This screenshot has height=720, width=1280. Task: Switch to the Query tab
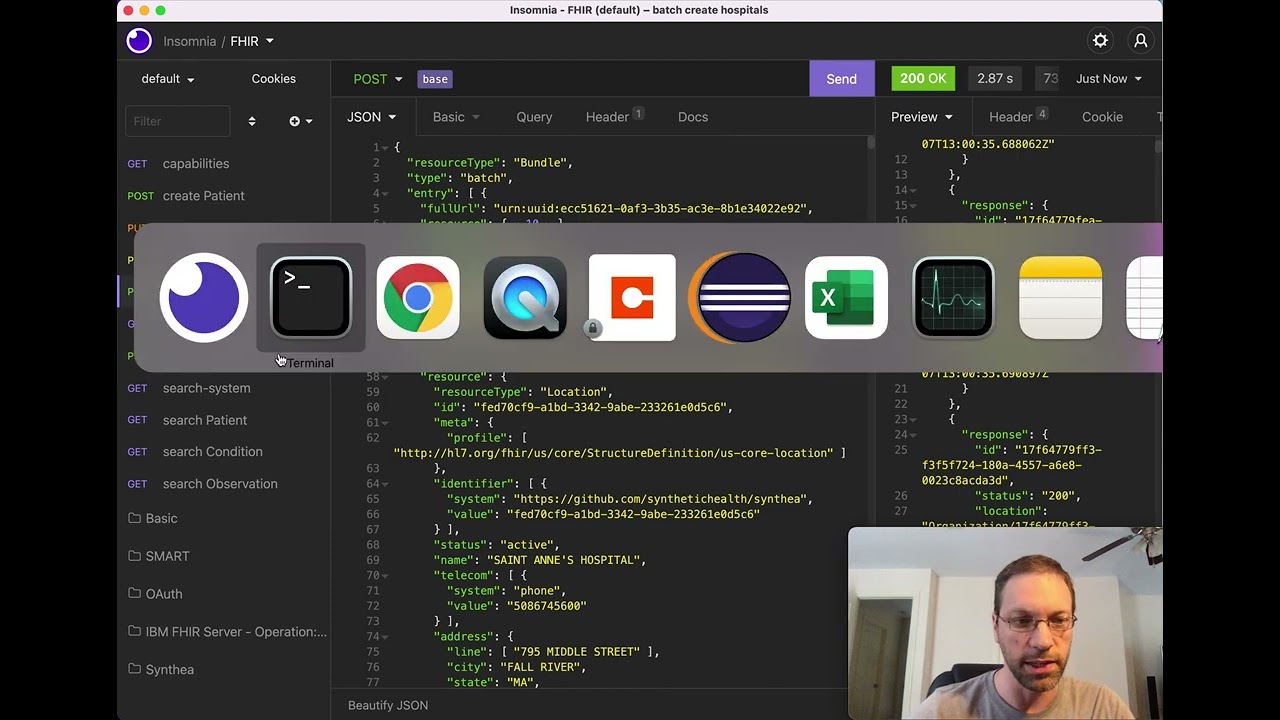534,117
